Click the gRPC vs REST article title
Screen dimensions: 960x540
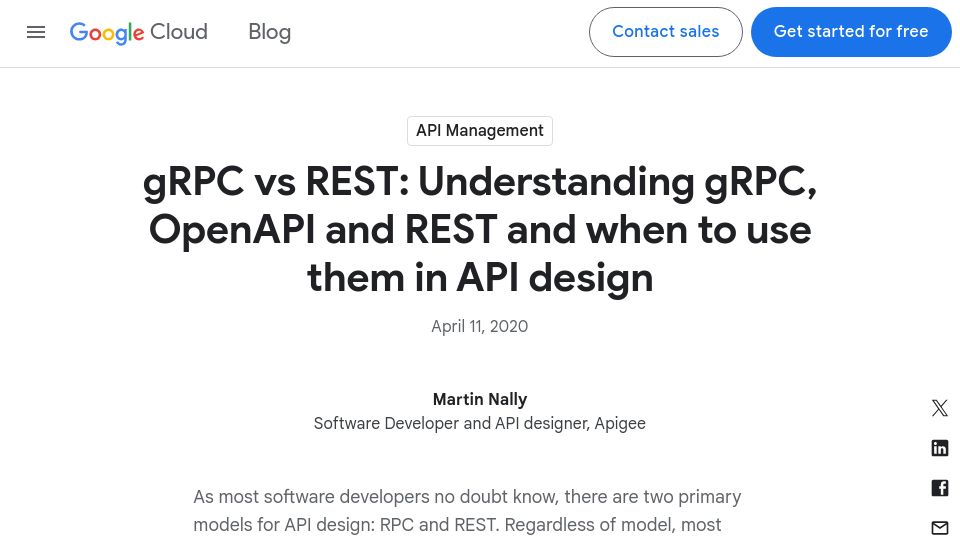(480, 230)
